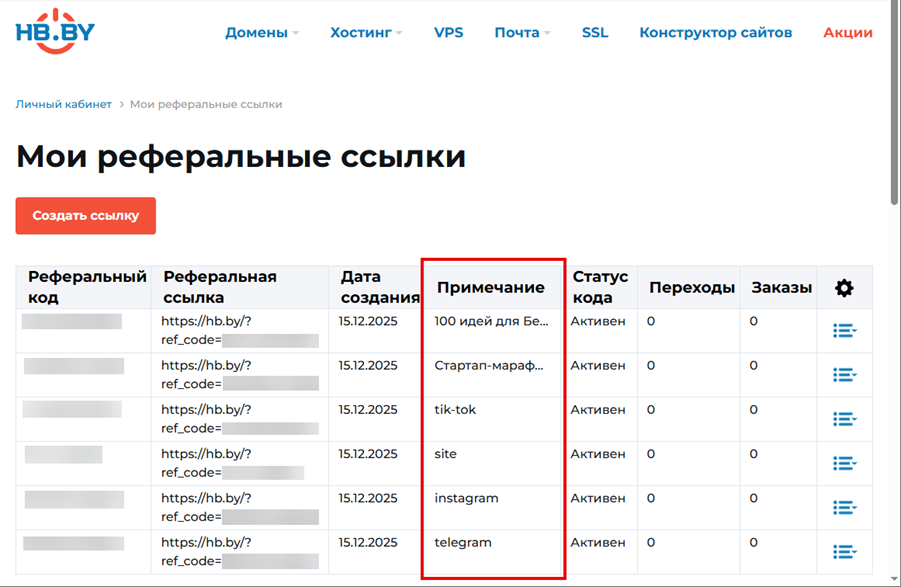
Task: Expand the Домены dropdown menu
Action: [262, 33]
